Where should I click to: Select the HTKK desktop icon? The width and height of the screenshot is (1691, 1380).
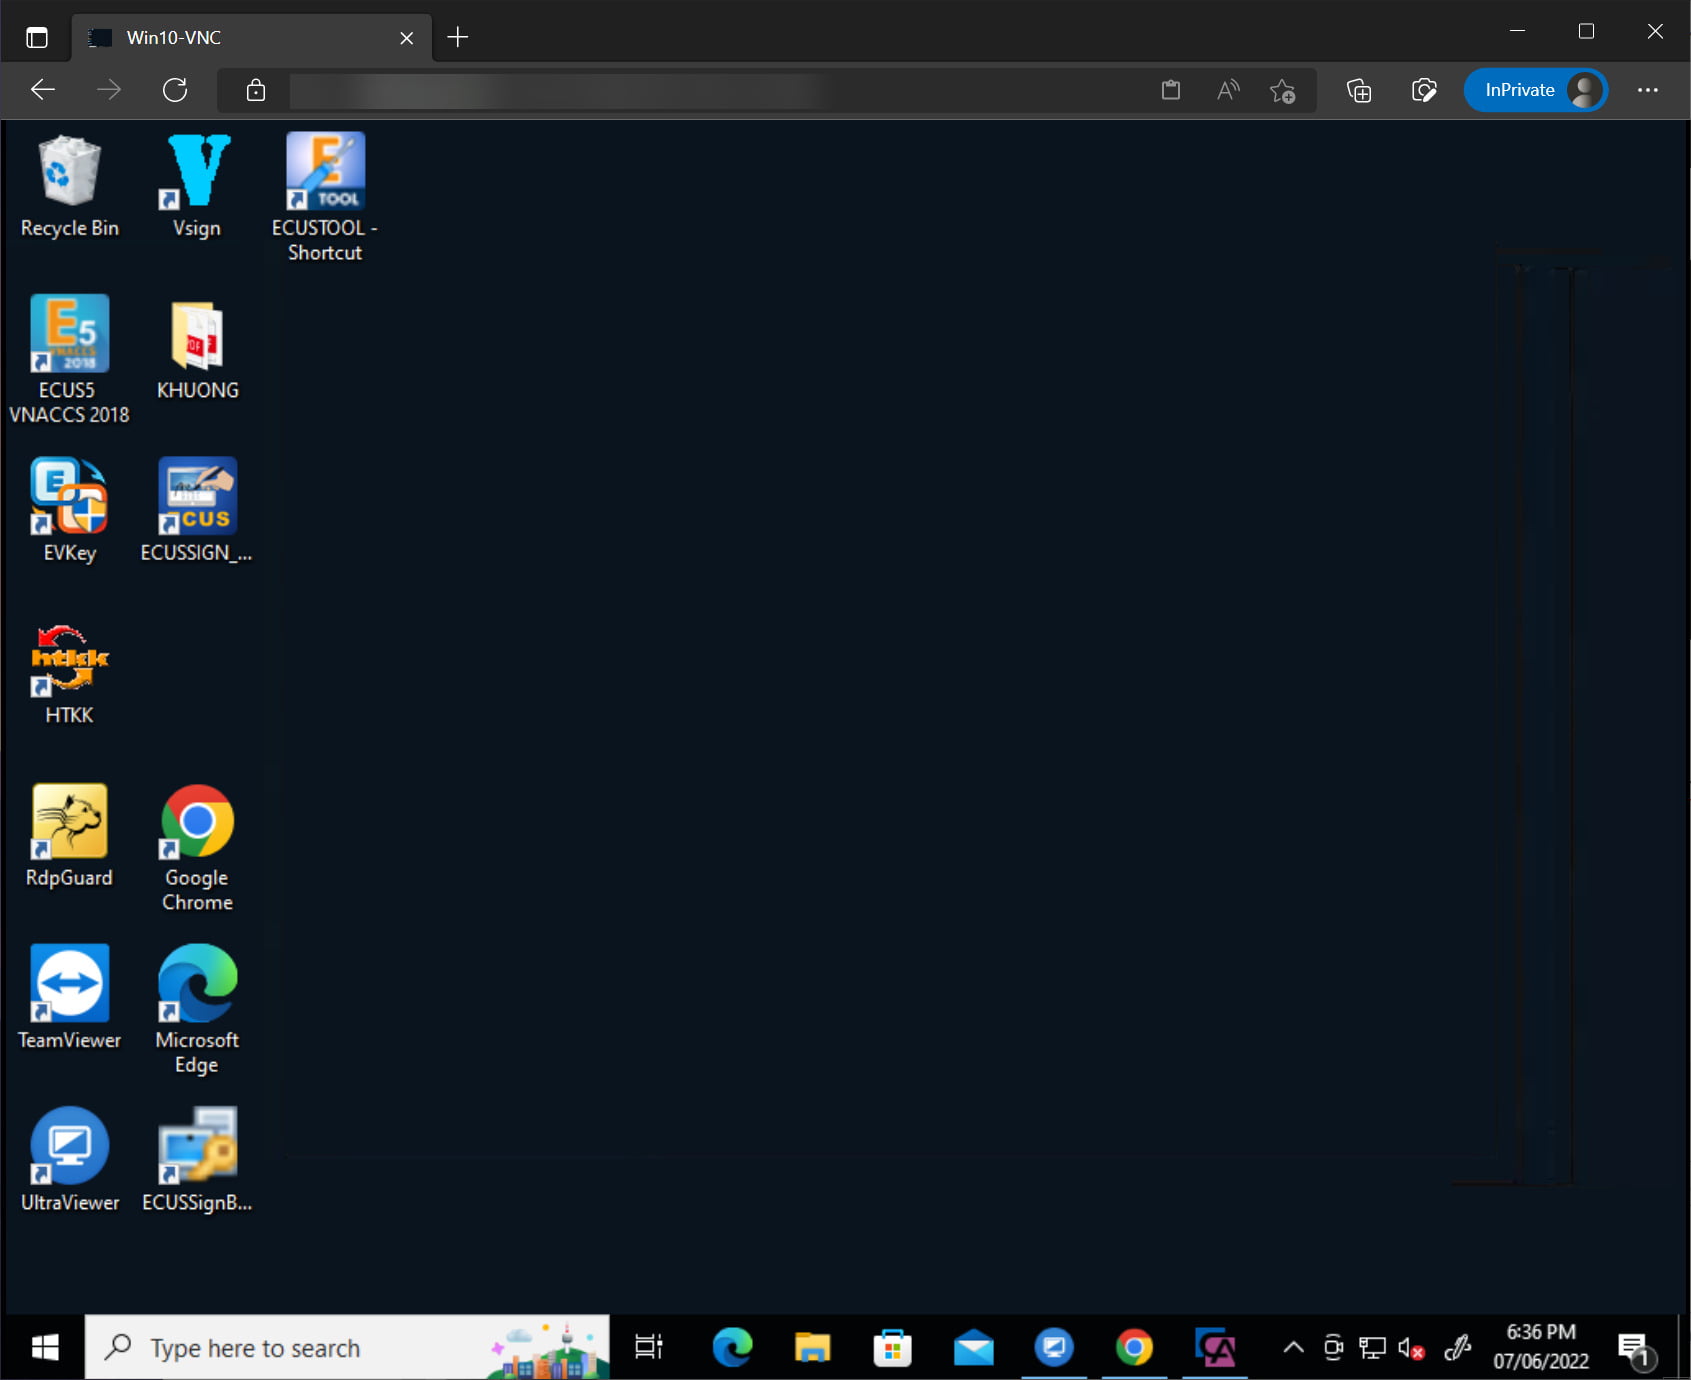pos(69,672)
